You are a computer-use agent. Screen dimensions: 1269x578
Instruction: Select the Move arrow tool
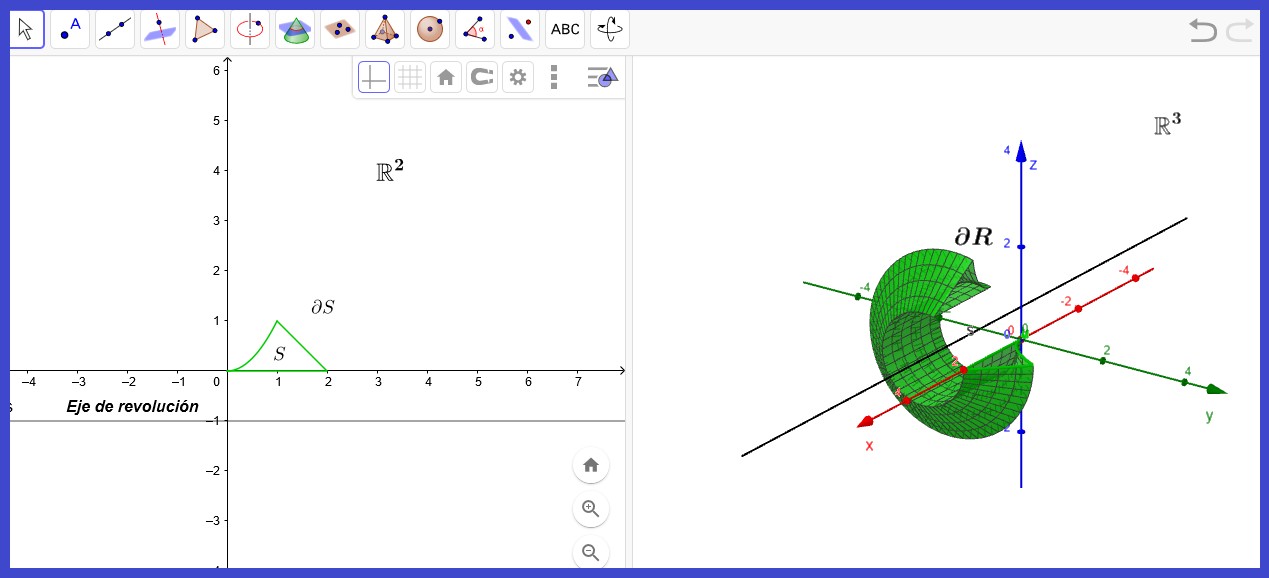[x=25, y=30]
